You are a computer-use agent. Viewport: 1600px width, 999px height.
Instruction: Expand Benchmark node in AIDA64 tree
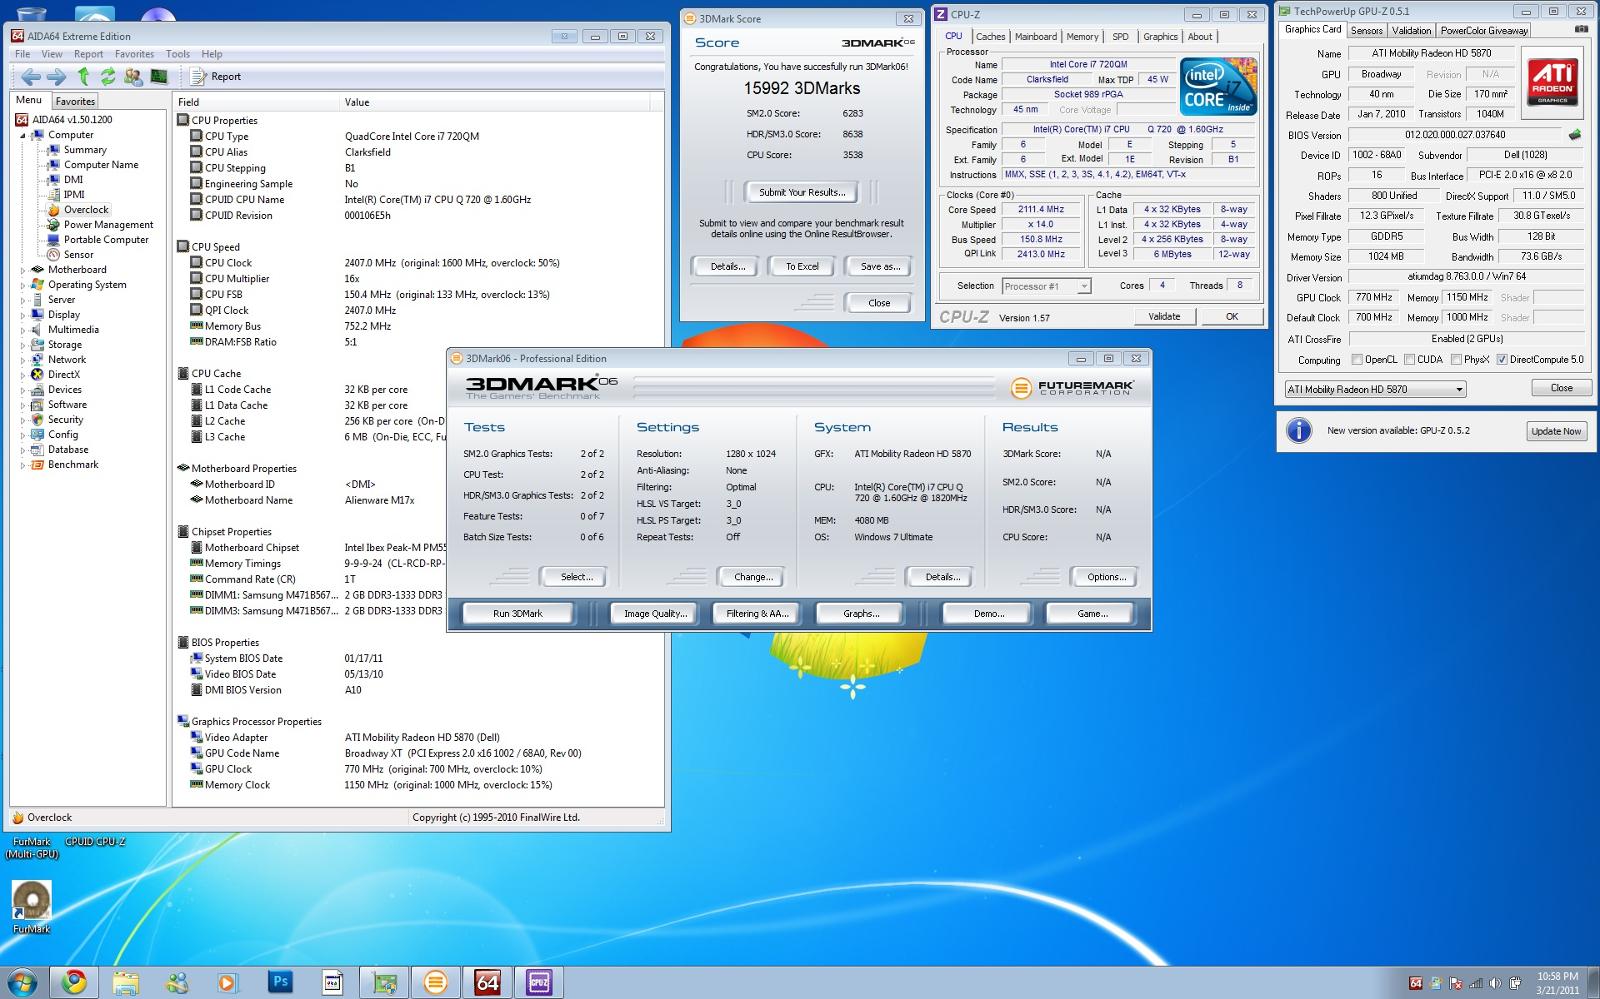coord(24,465)
